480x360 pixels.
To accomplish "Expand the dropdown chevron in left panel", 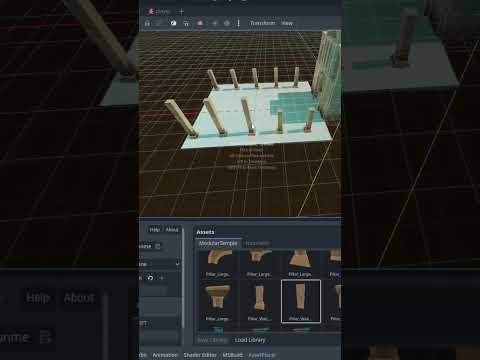I will pos(177,264).
